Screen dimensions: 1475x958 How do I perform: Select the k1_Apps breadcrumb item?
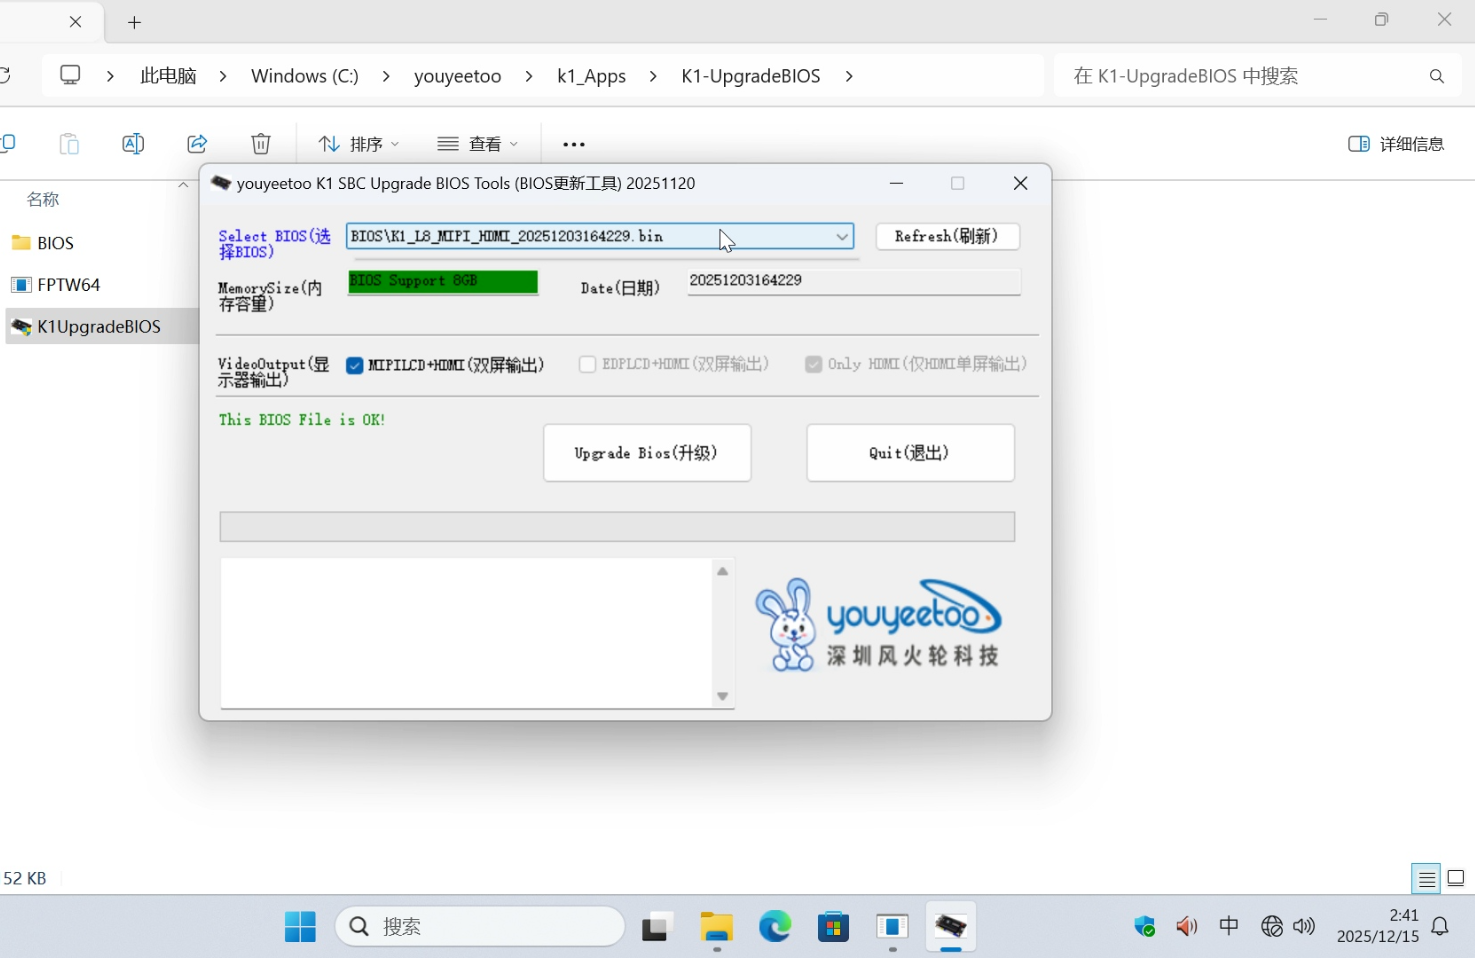point(591,76)
